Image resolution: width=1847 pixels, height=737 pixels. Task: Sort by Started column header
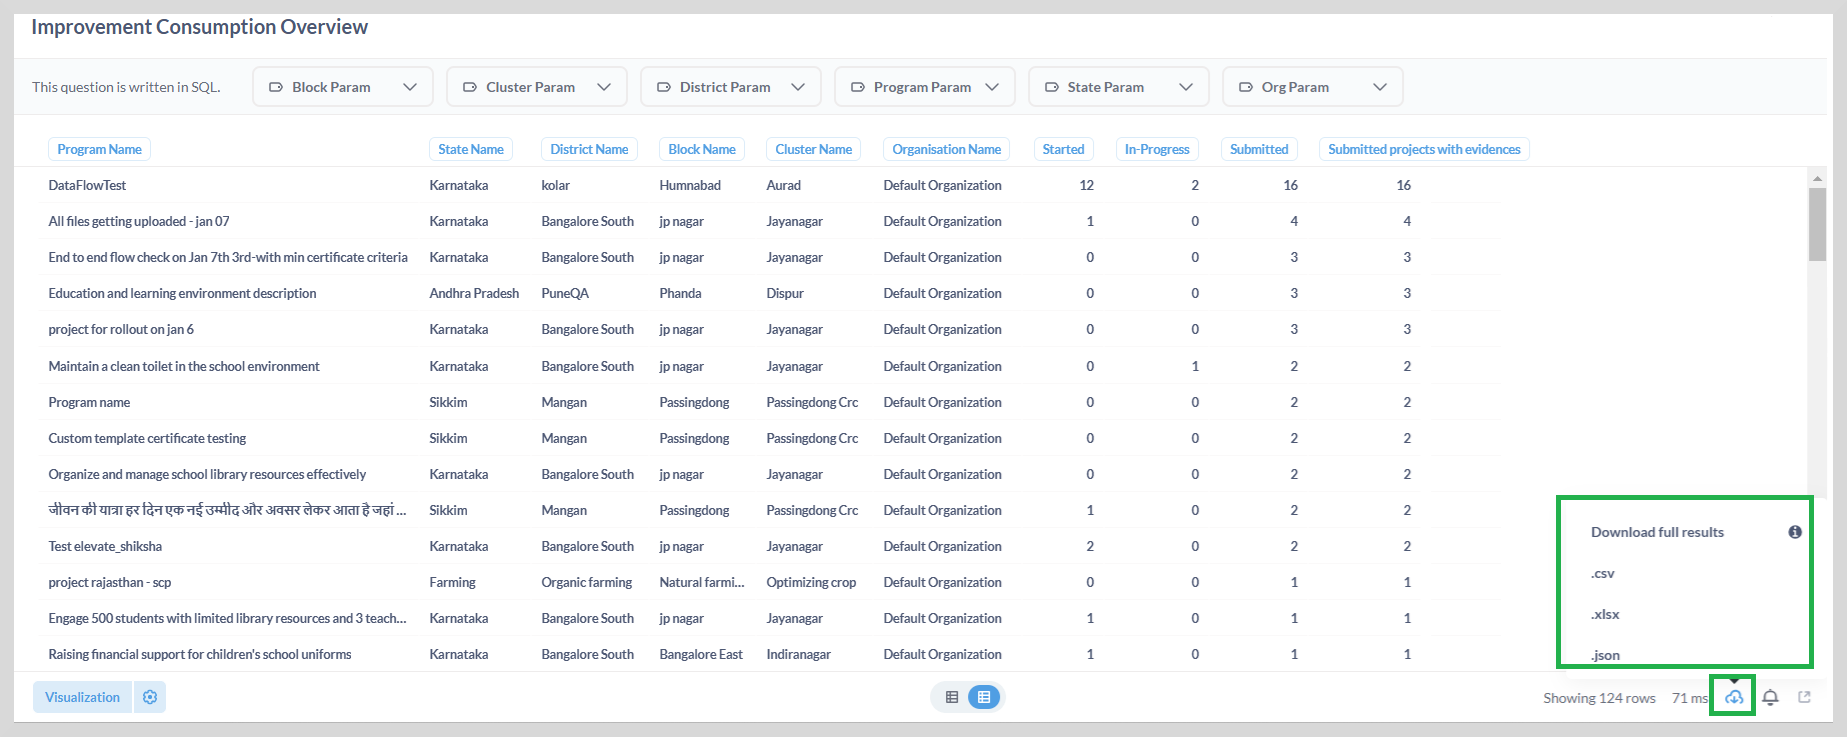(1063, 149)
